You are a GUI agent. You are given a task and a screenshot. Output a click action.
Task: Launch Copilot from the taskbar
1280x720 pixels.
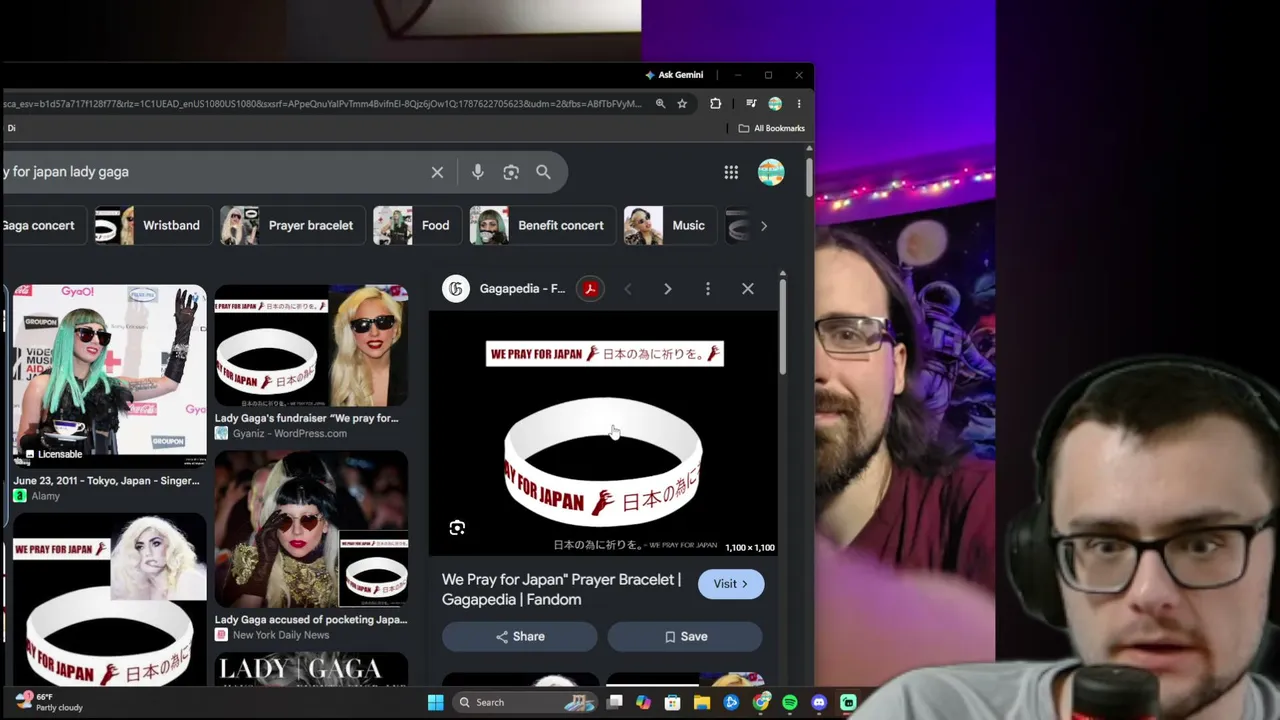[x=643, y=703]
